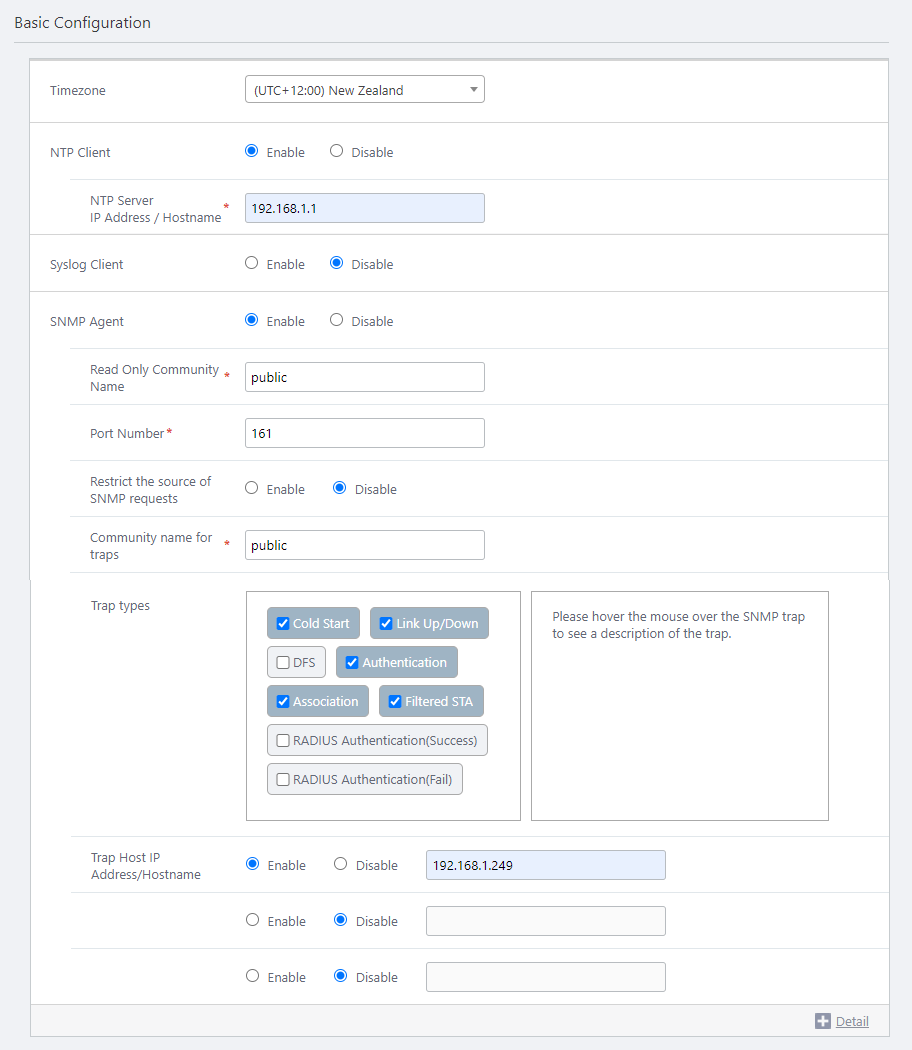
Task: Uncheck the Cold Start trap
Action: (283, 624)
